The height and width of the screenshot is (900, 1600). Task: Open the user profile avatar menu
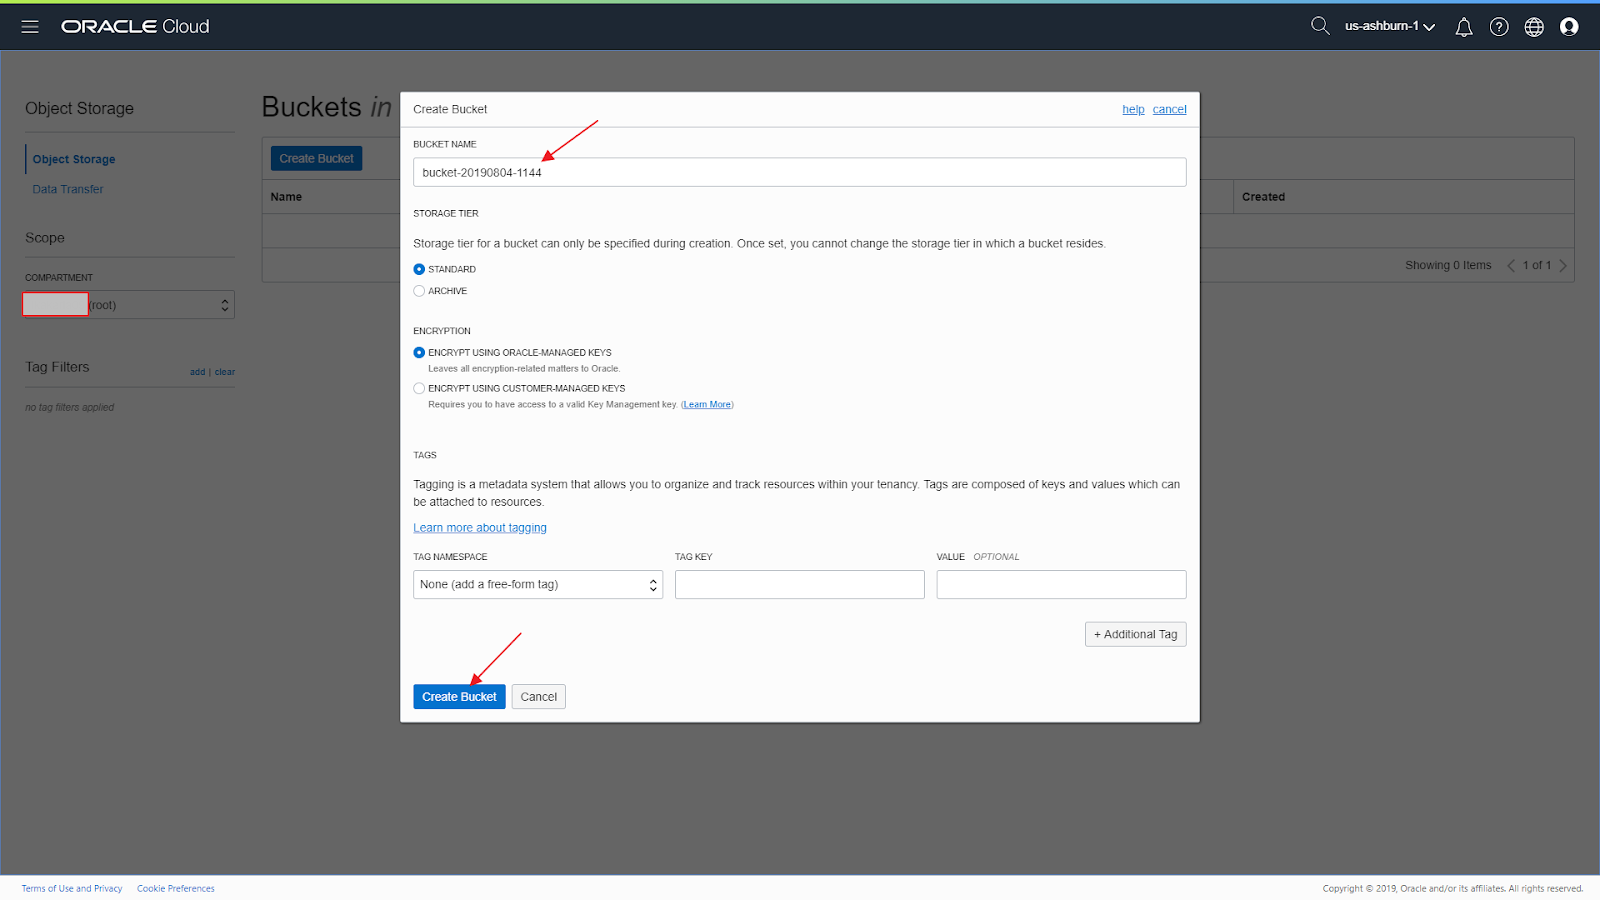(1568, 27)
